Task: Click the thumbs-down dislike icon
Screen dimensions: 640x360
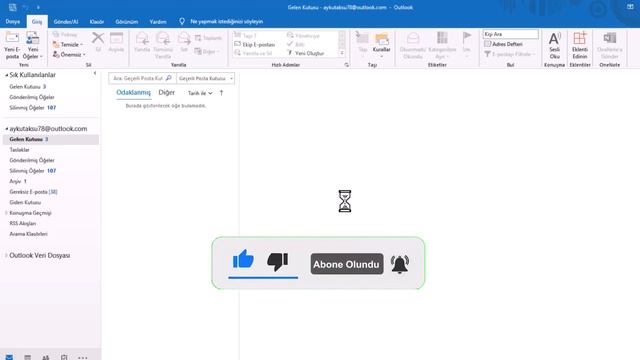Action: click(278, 262)
